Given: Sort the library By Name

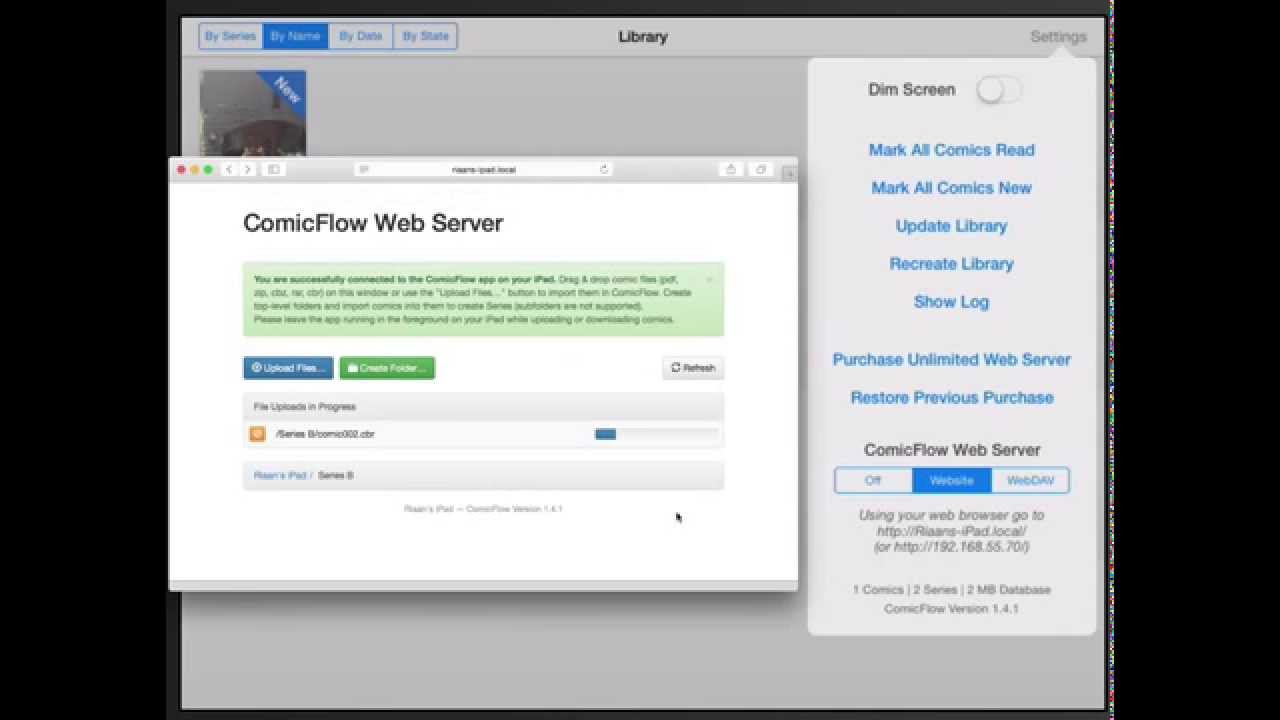Looking at the screenshot, I should click(x=296, y=36).
